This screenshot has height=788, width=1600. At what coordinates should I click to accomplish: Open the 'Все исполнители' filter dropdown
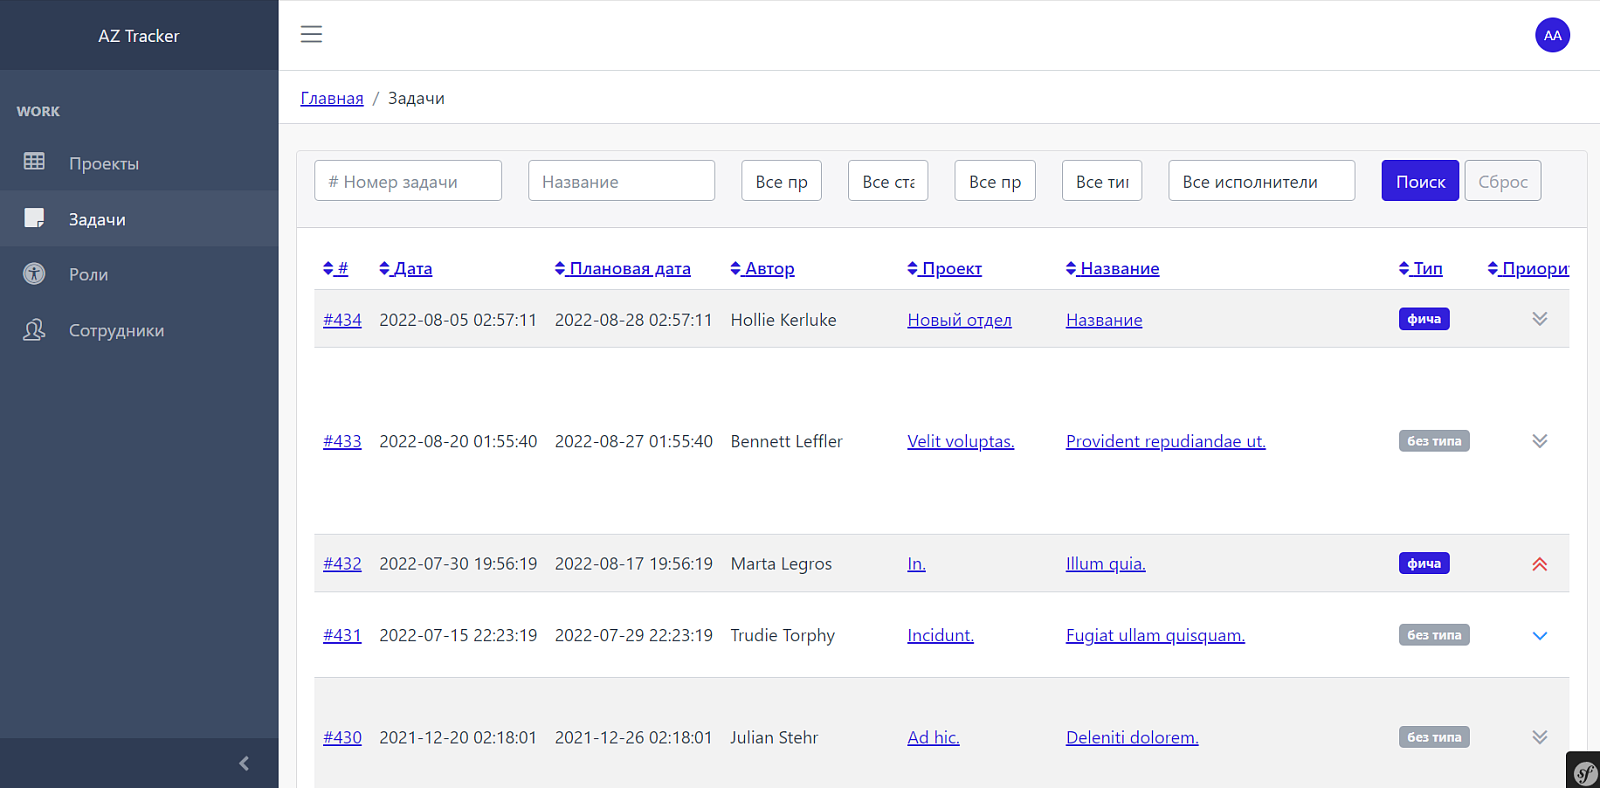pyautogui.click(x=1262, y=181)
